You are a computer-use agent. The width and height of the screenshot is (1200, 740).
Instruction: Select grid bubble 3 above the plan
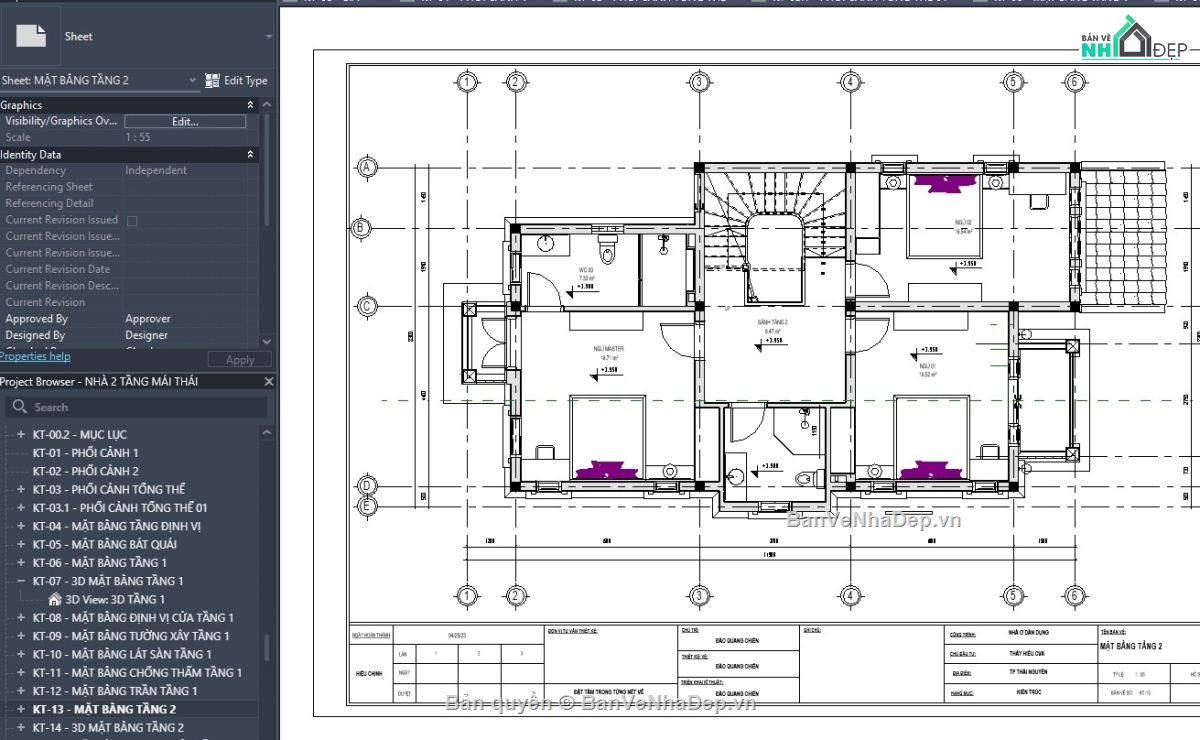point(699,82)
